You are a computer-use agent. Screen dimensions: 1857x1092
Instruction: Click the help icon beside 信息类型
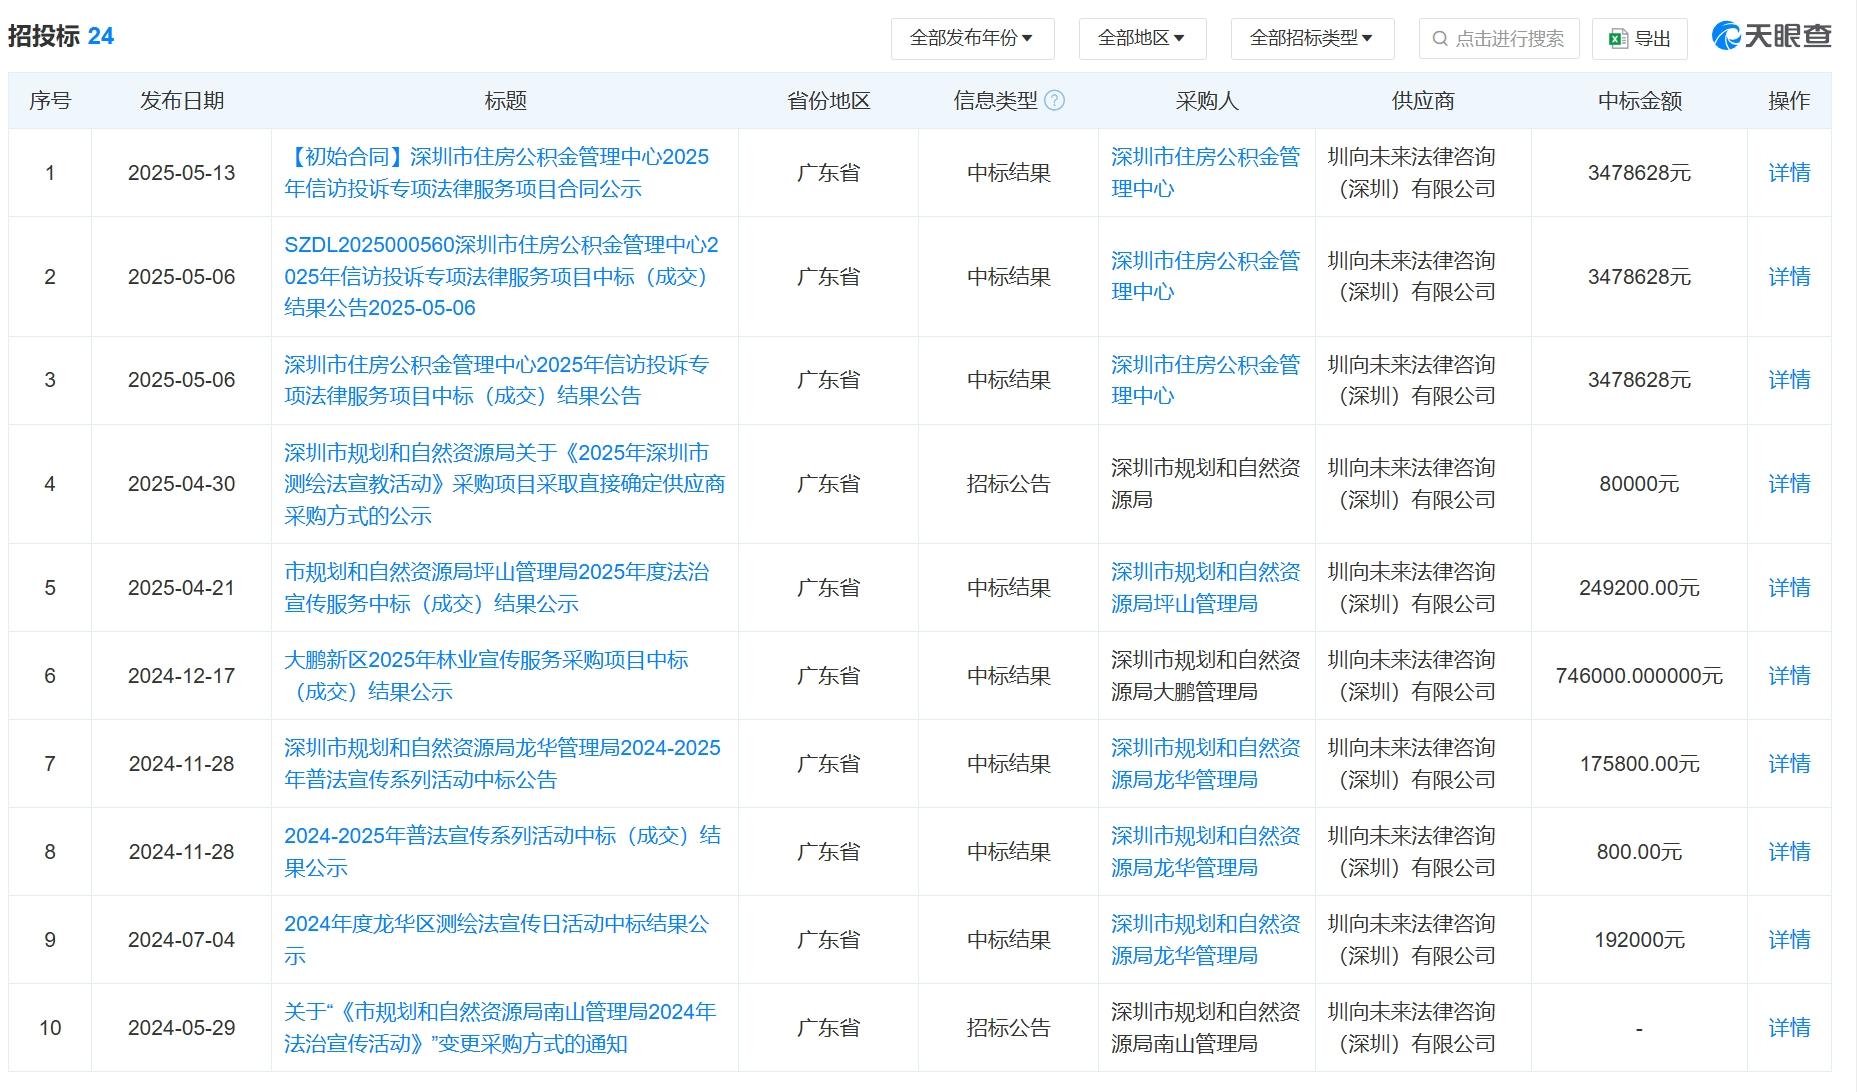(x=1054, y=100)
